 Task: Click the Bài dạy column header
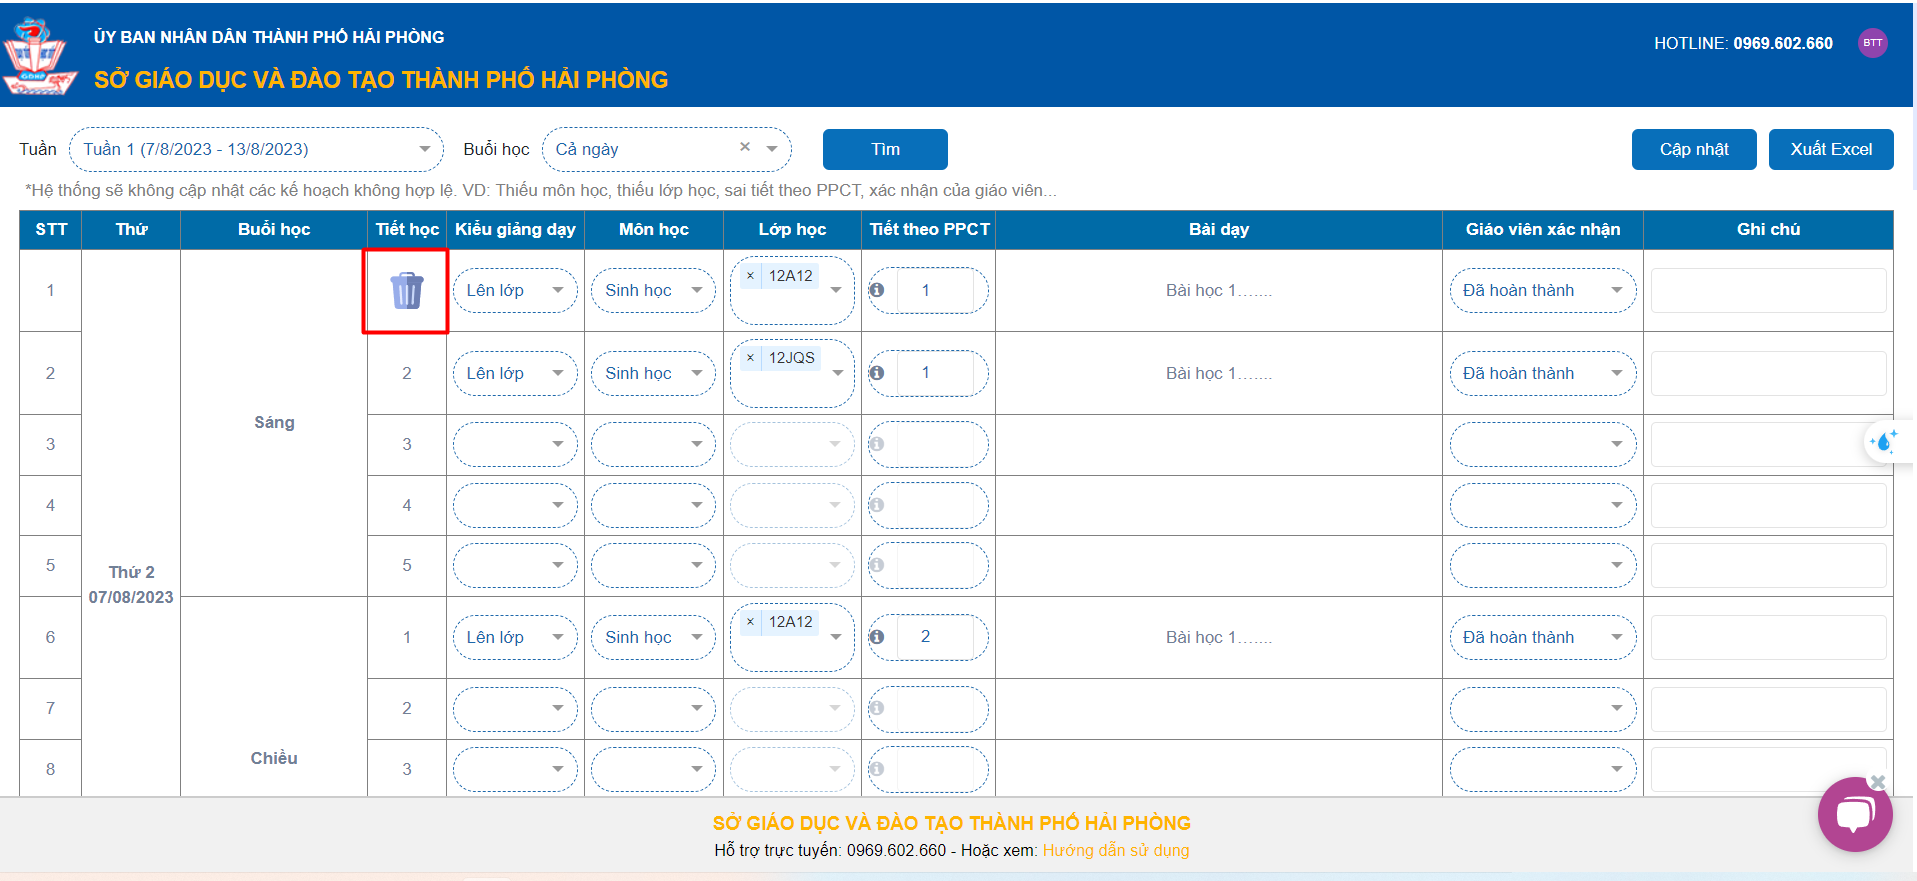[1218, 229]
